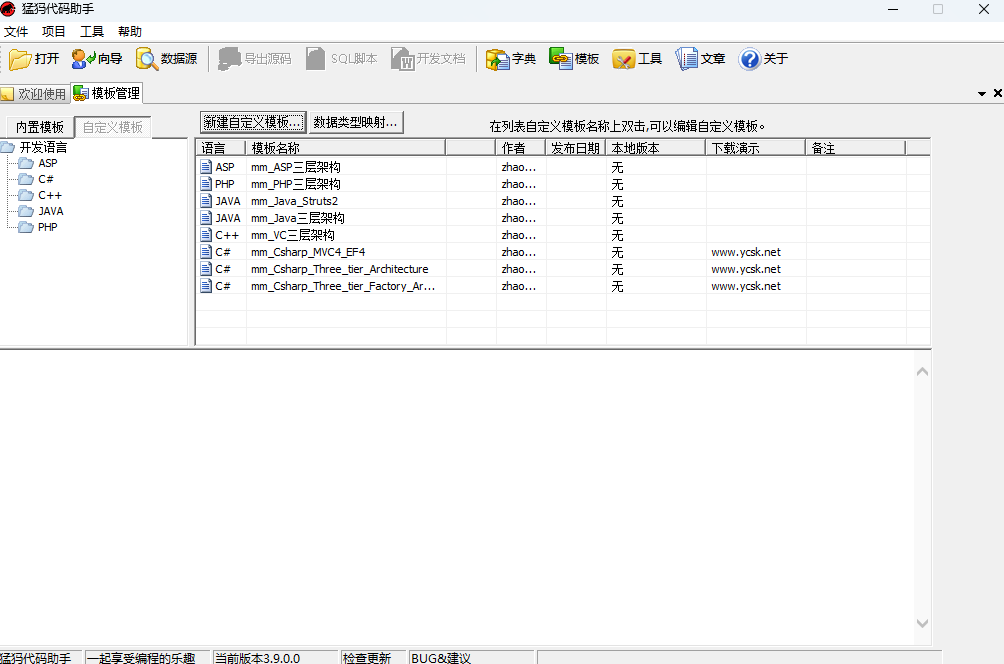Click the 新建自定义模板 button
This screenshot has height=664, width=1004.
[253, 122]
